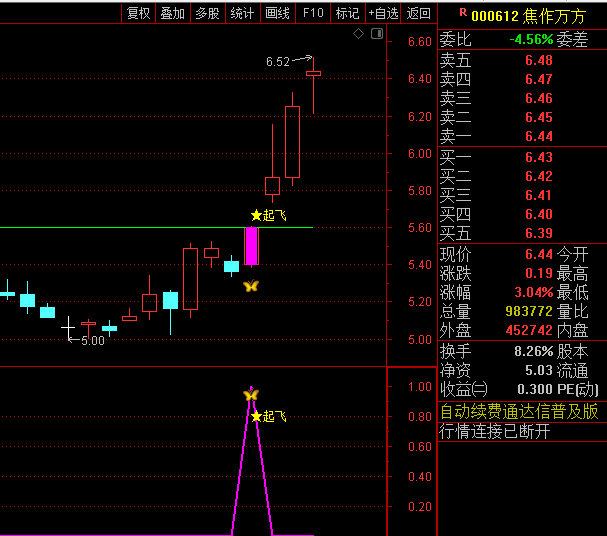Click the 最高 label
607x536 pixels.
pos(572,273)
